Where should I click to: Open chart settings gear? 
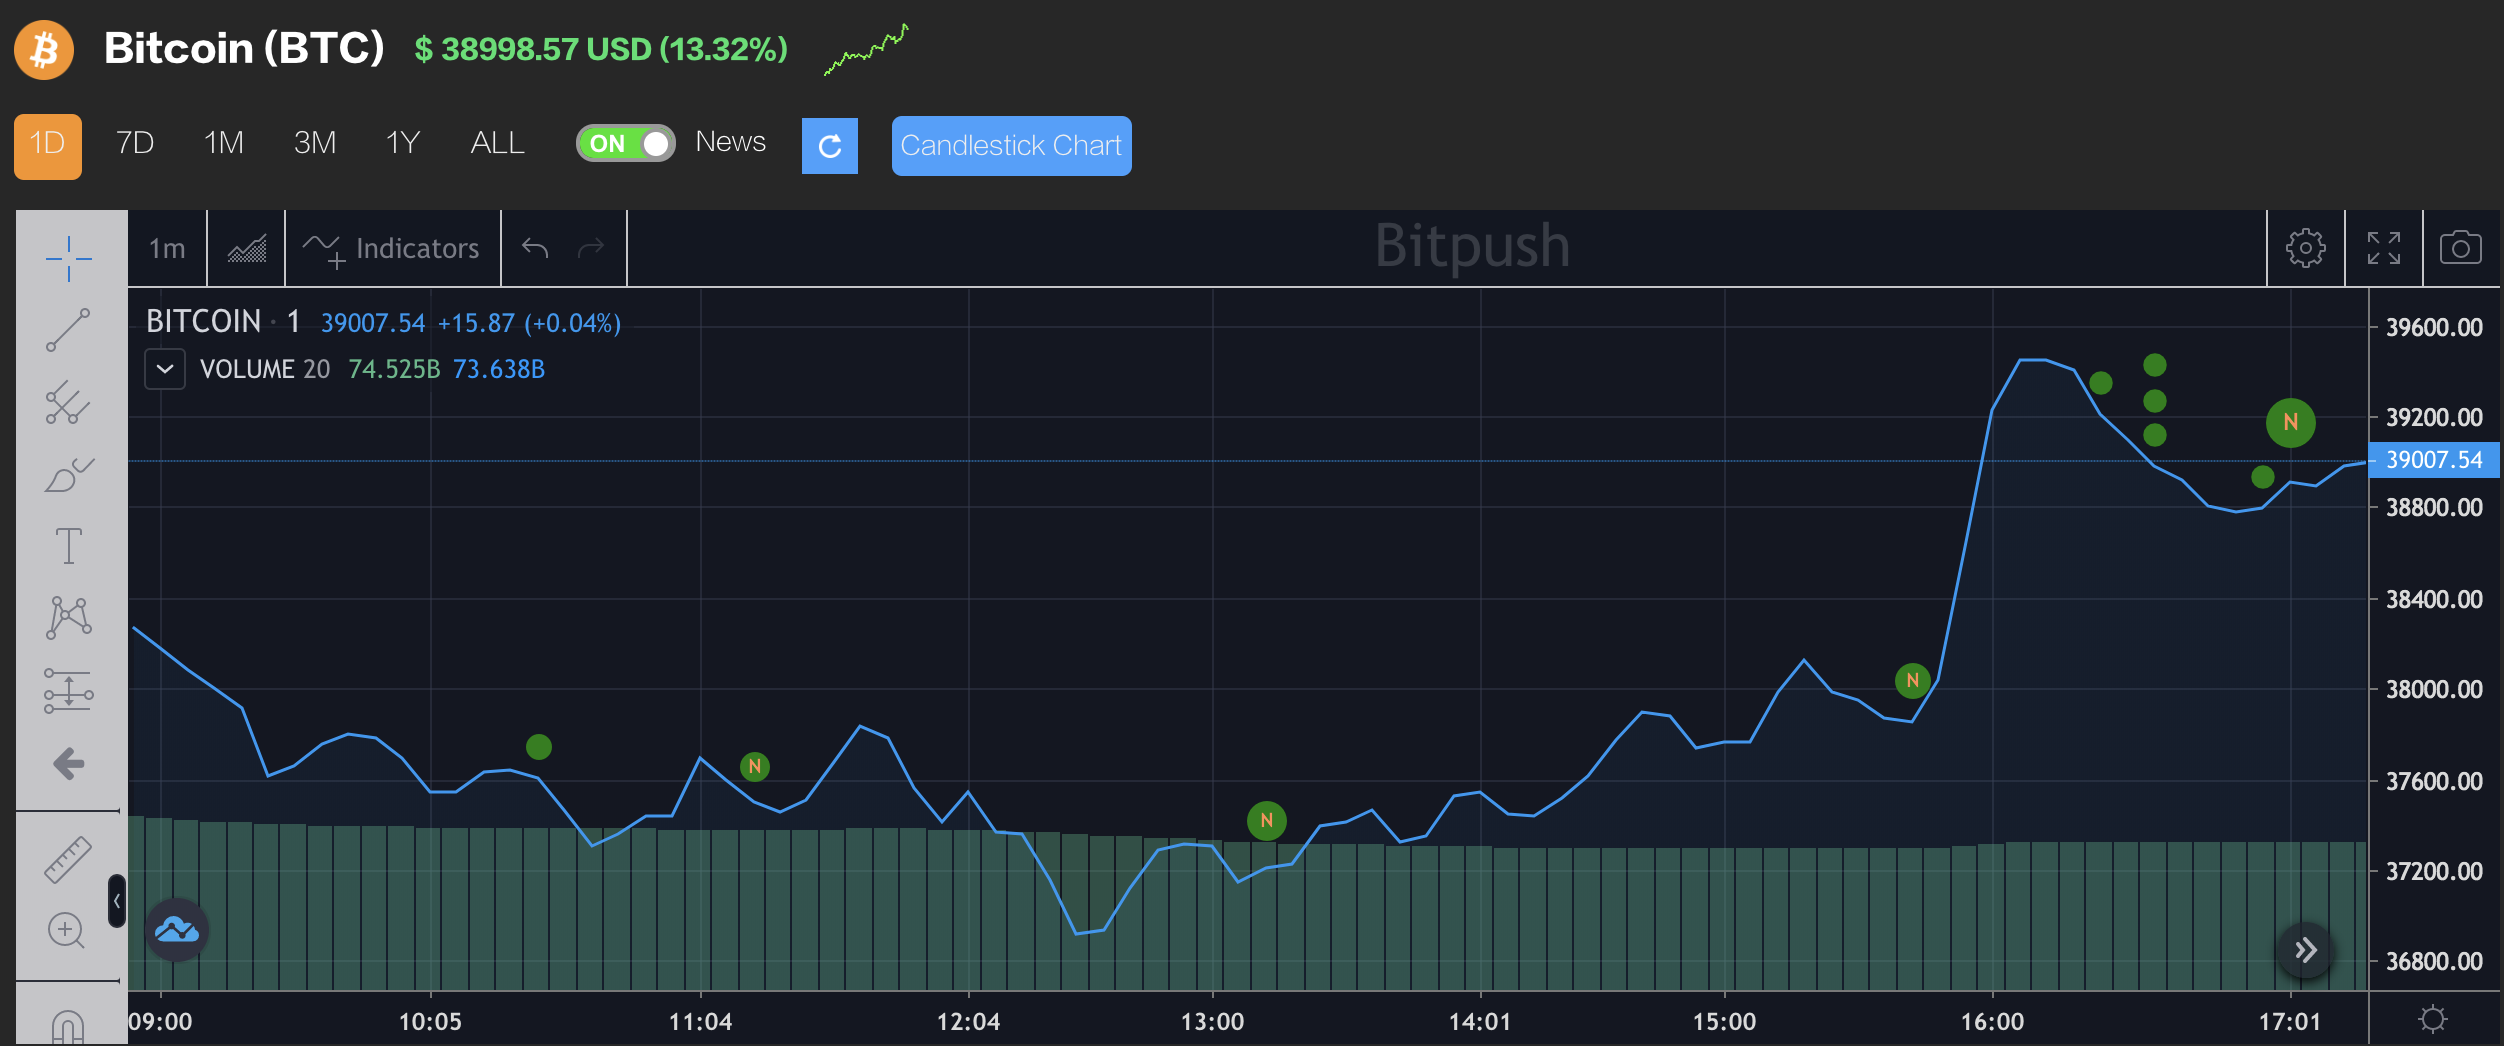2305,248
